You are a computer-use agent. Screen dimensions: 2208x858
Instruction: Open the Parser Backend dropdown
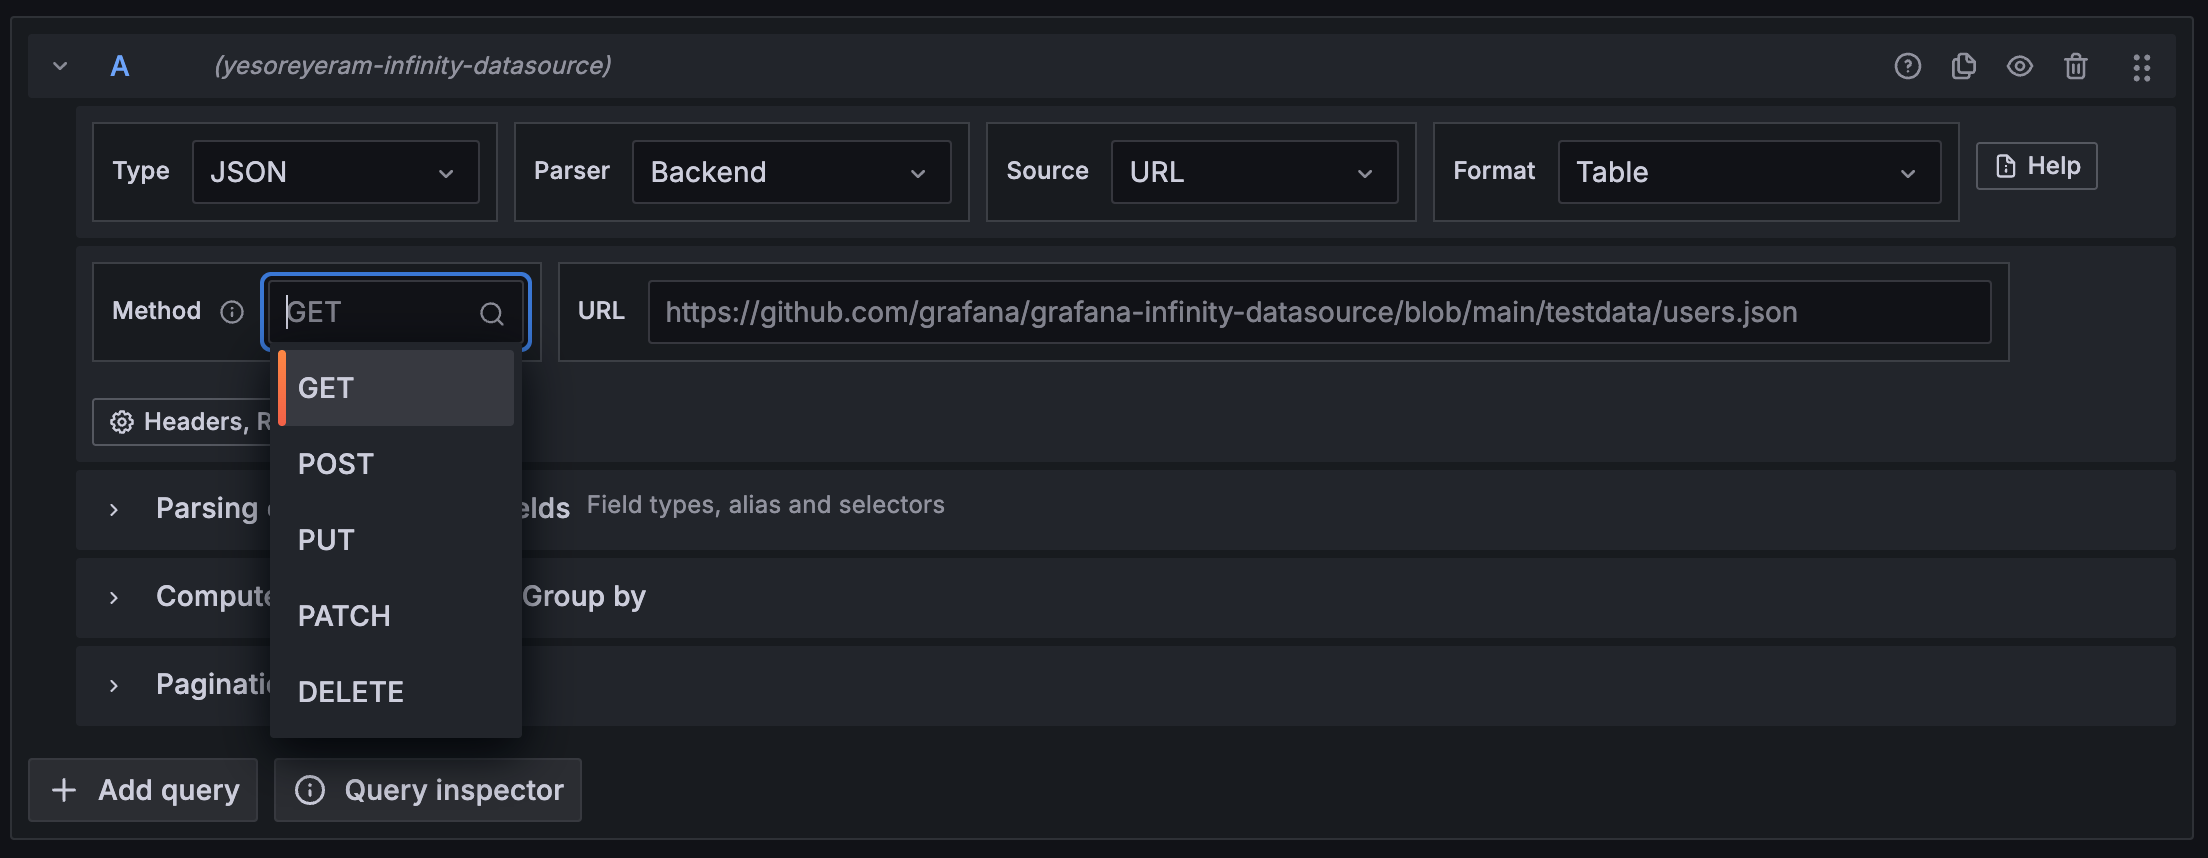pos(790,172)
